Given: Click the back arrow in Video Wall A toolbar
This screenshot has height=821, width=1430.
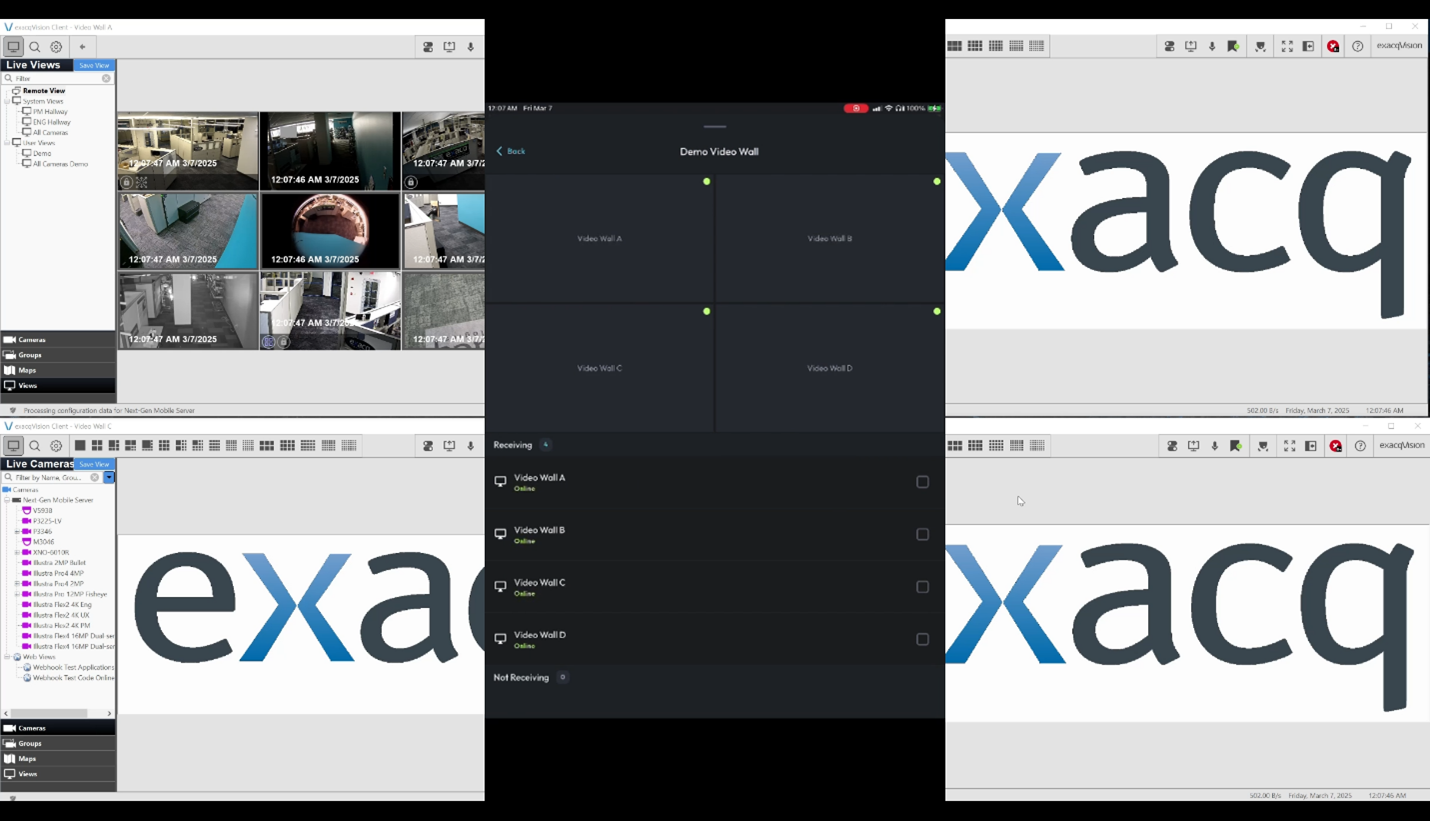Looking at the screenshot, I should (82, 47).
